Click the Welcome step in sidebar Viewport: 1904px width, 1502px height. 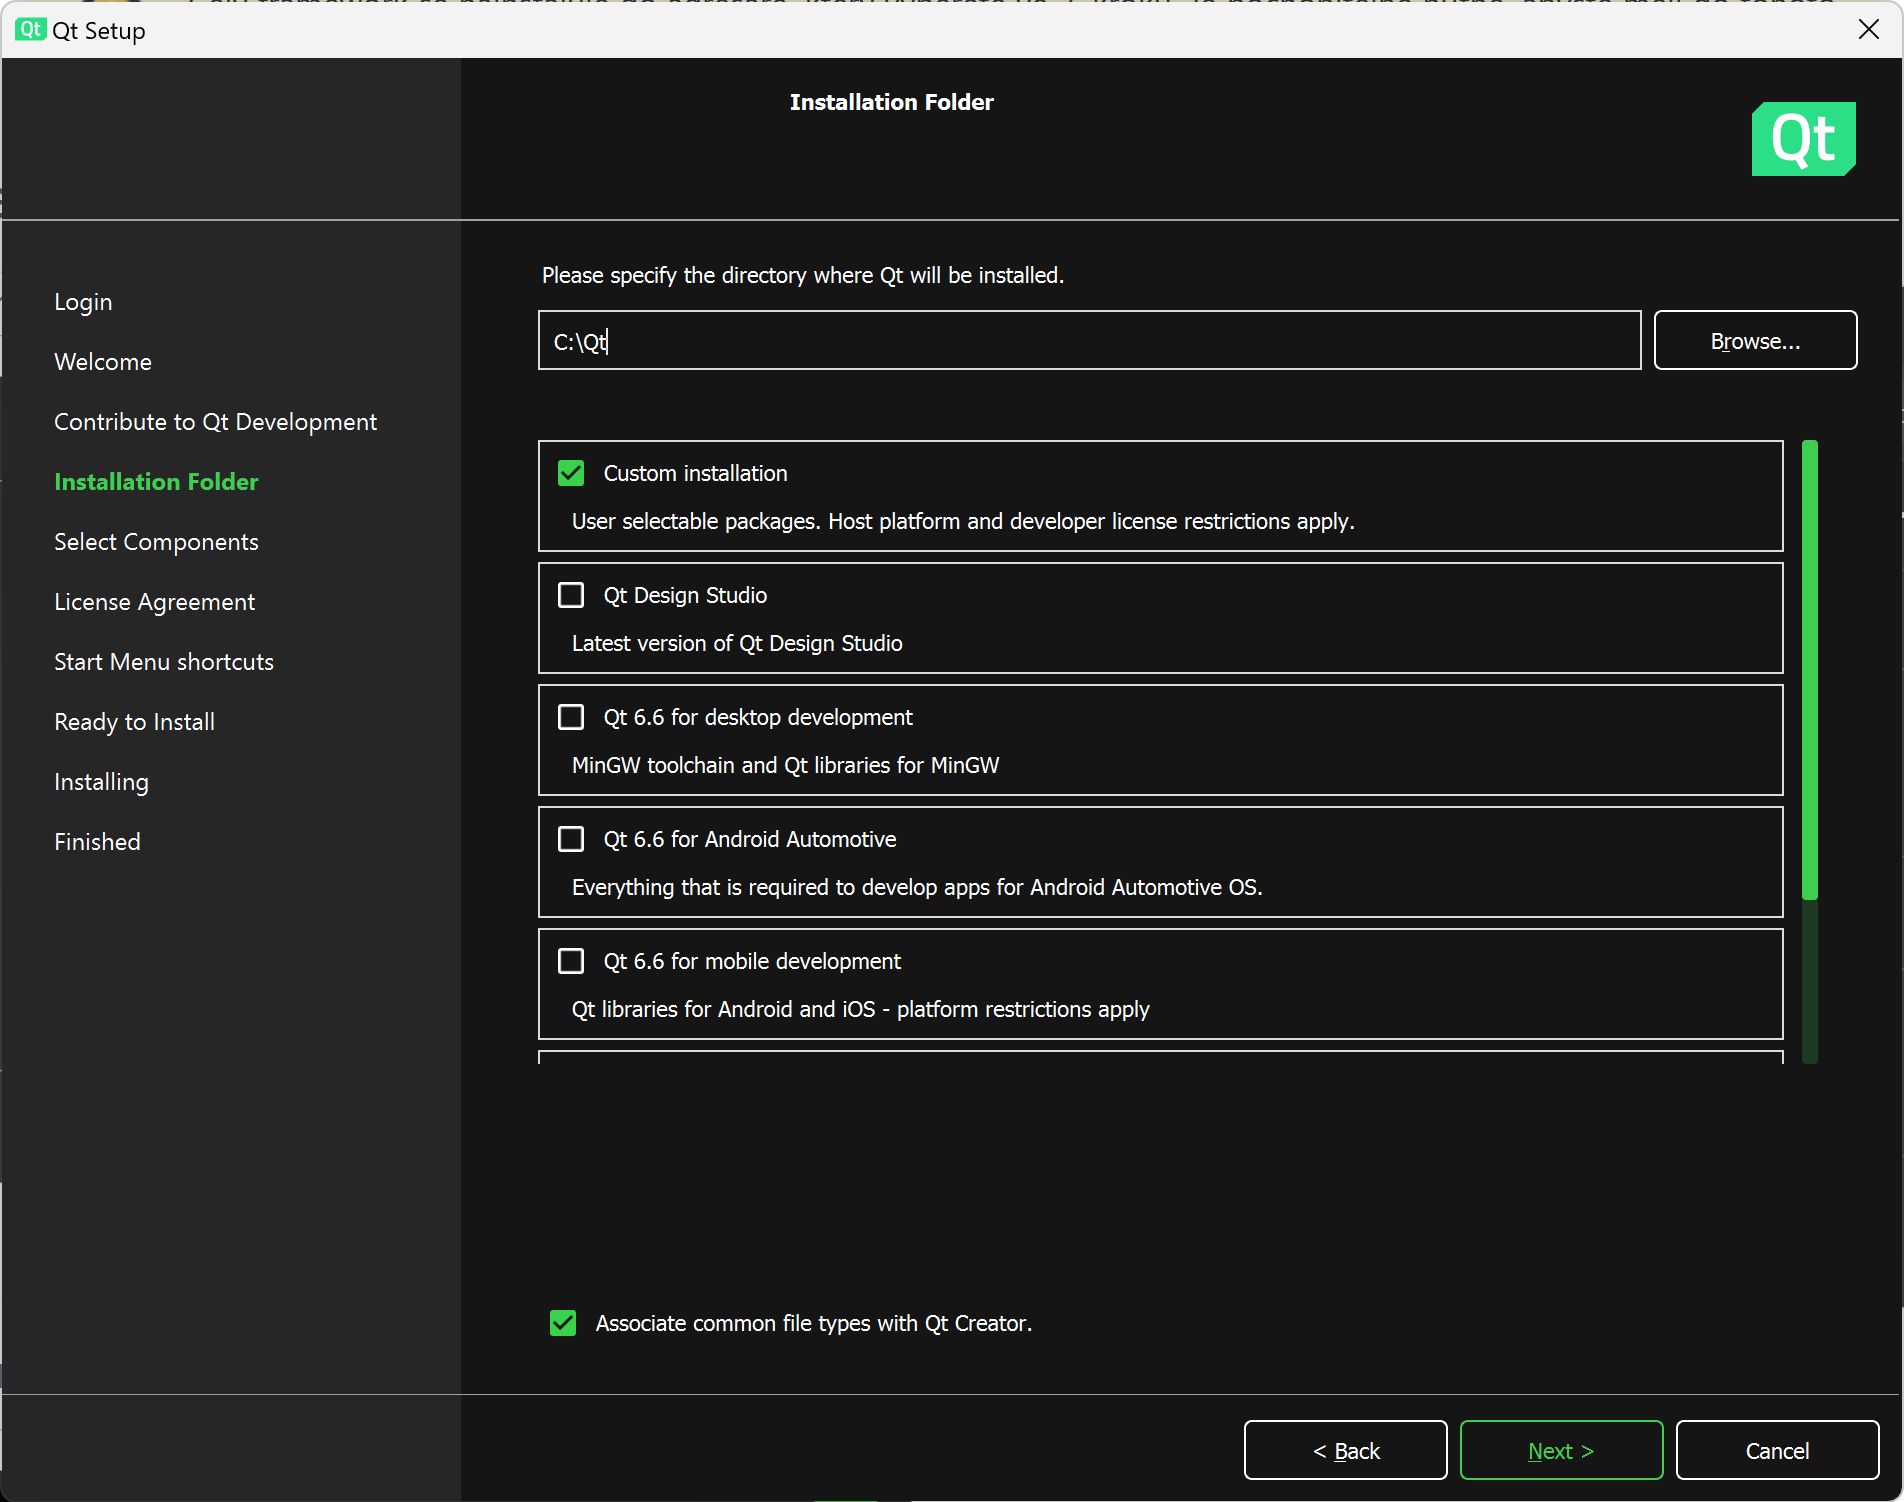tap(103, 362)
